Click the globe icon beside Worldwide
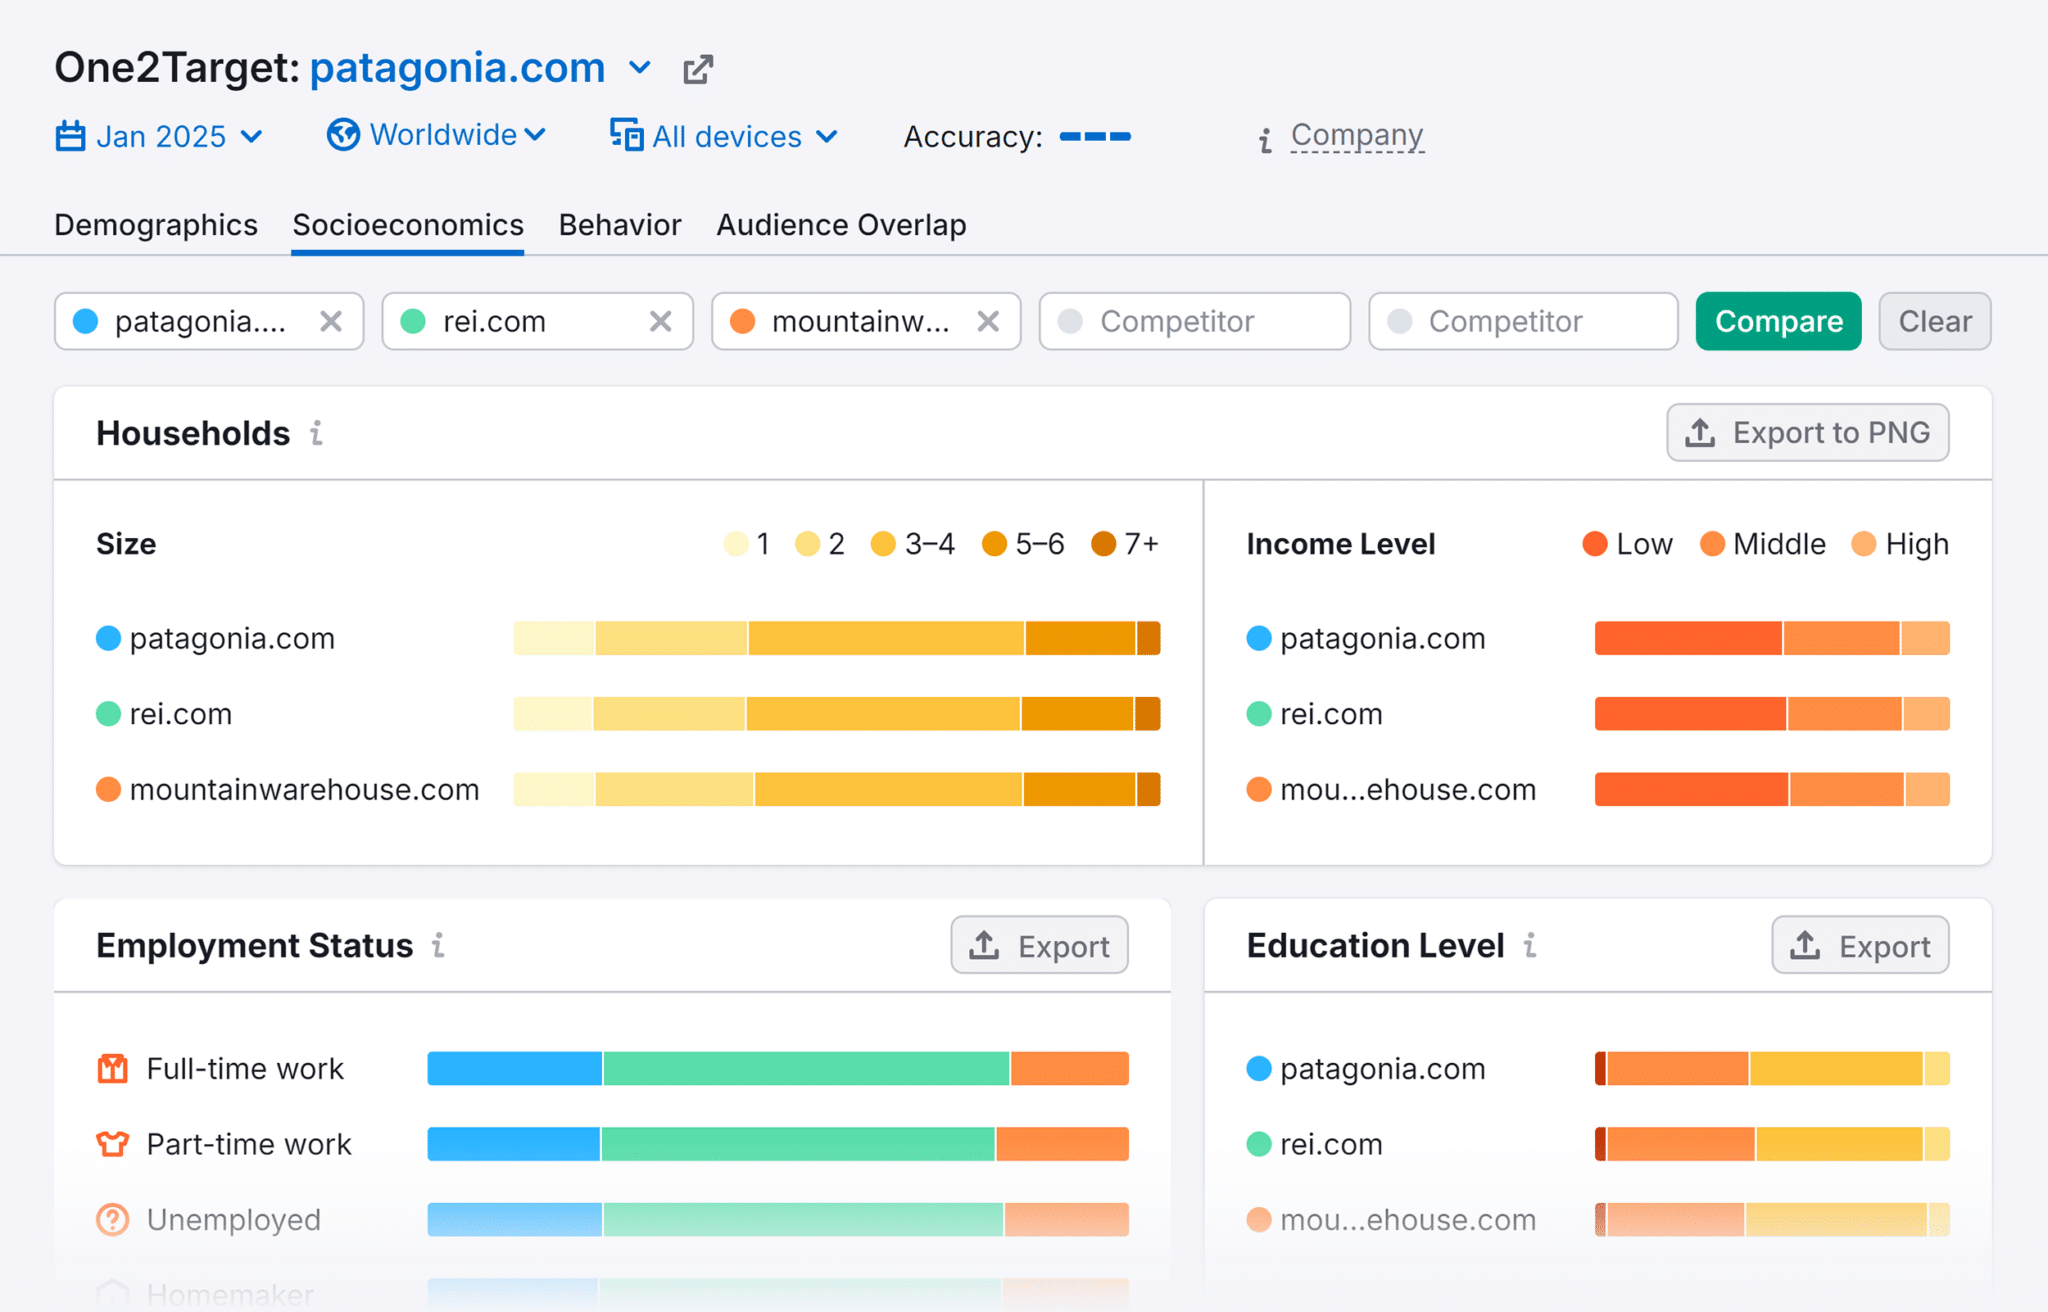The height and width of the screenshot is (1312, 2048). (x=343, y=134)
